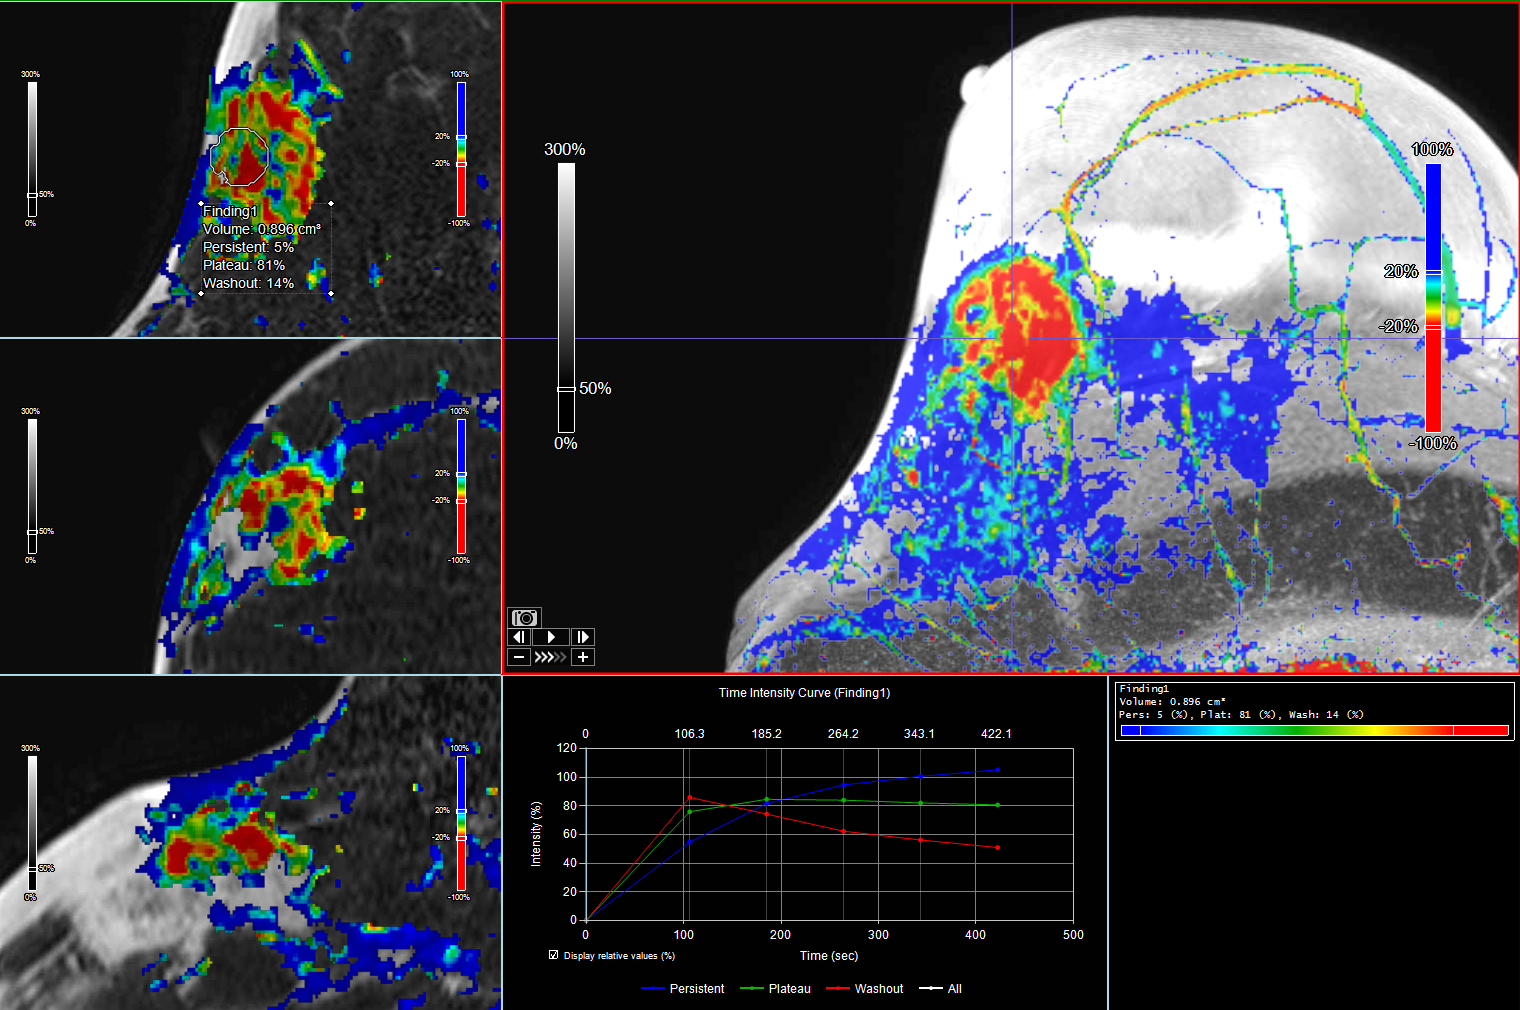The height and width of the screenshot is (1010, 1520).
Task: Click the Plateau legend entry
Action: point(775,988)
